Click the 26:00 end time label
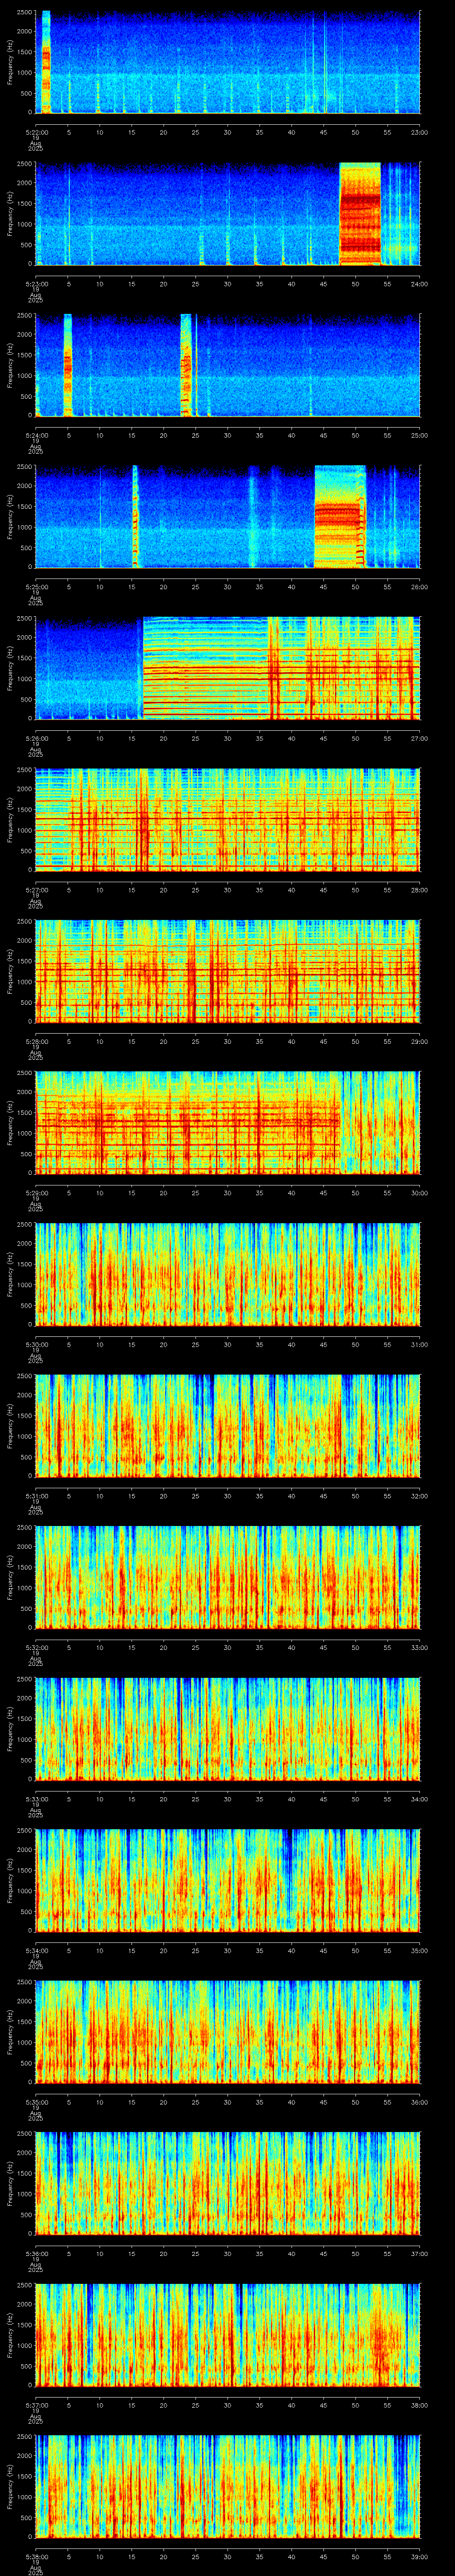The width and height of the screenshot is (455, 2576). click(x=419, y=586)
